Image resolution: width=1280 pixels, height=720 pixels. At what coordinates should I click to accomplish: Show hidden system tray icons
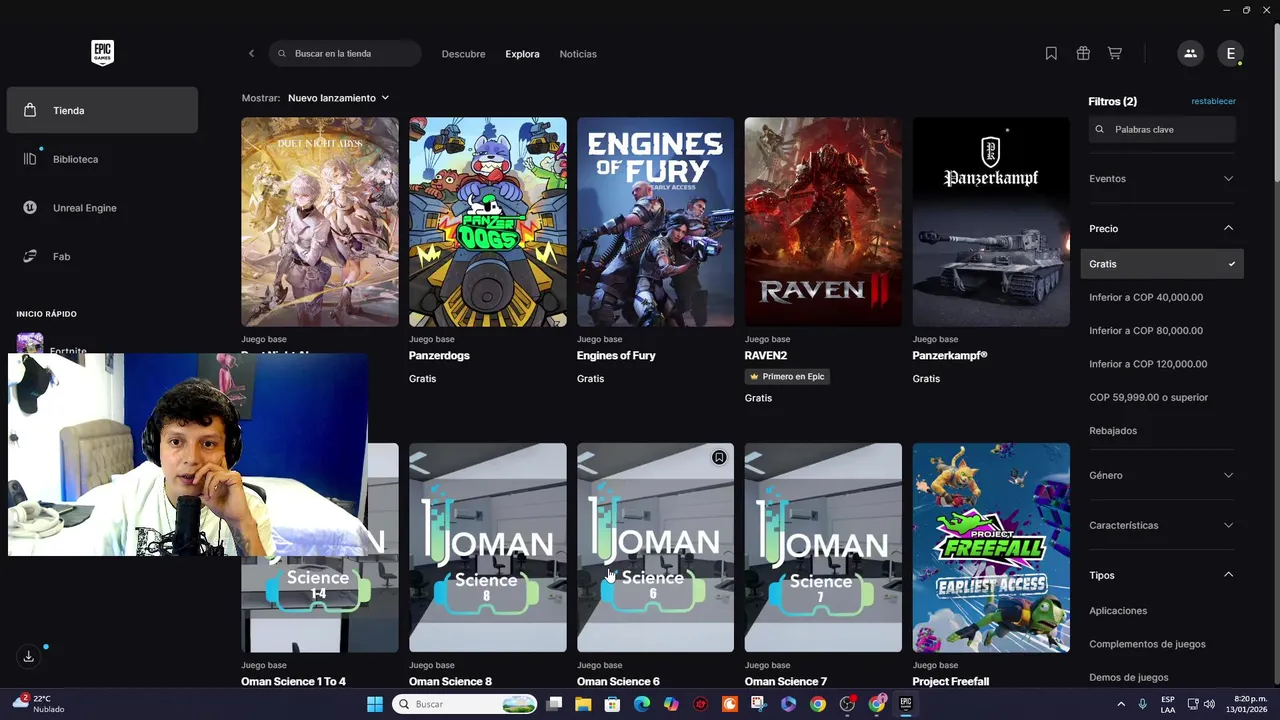(1120, 704)
